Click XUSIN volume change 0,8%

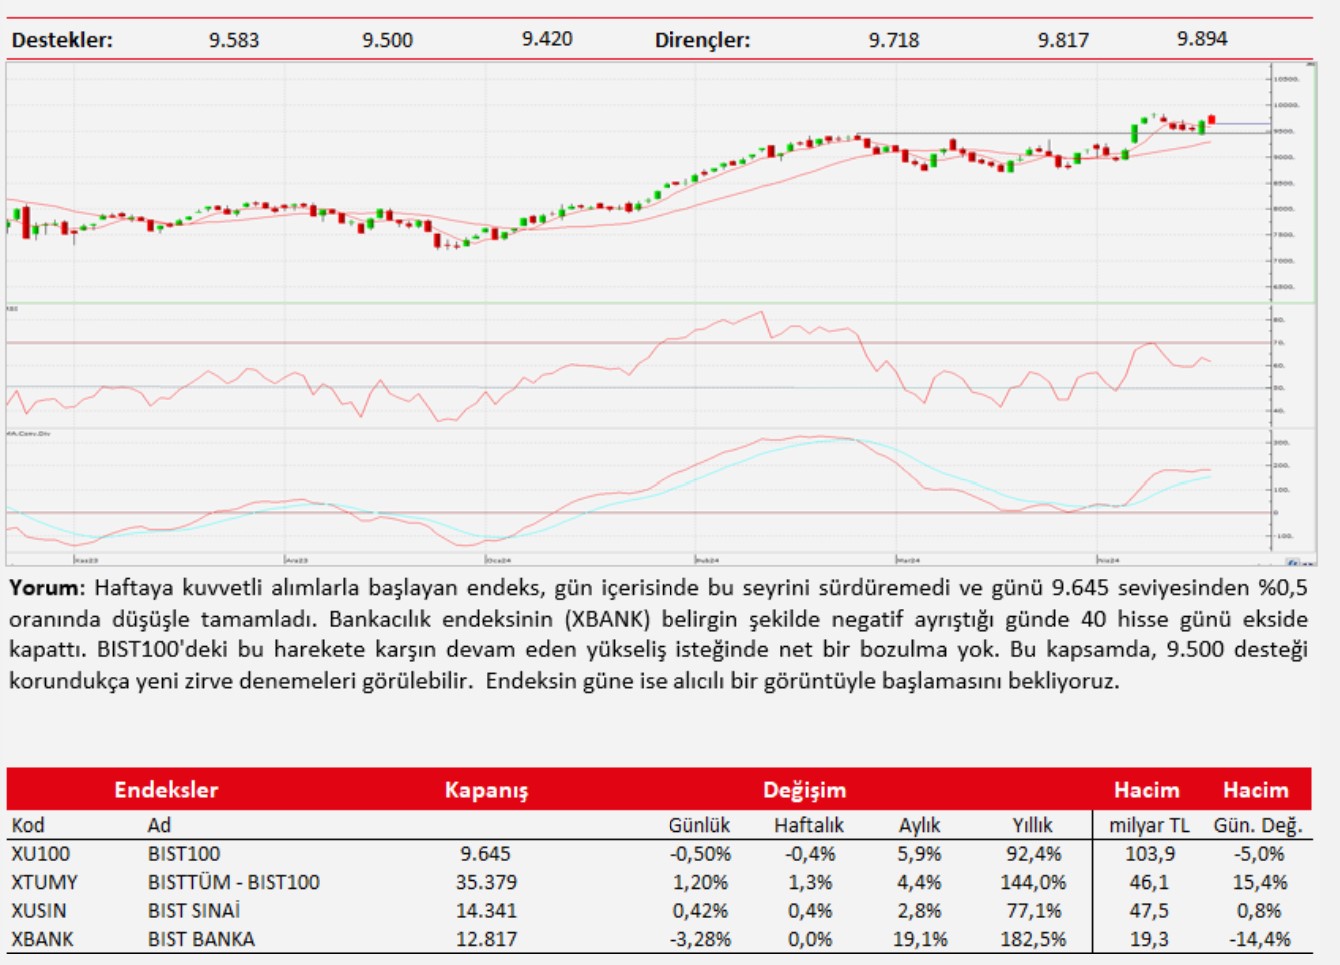tap(1259, 911)
